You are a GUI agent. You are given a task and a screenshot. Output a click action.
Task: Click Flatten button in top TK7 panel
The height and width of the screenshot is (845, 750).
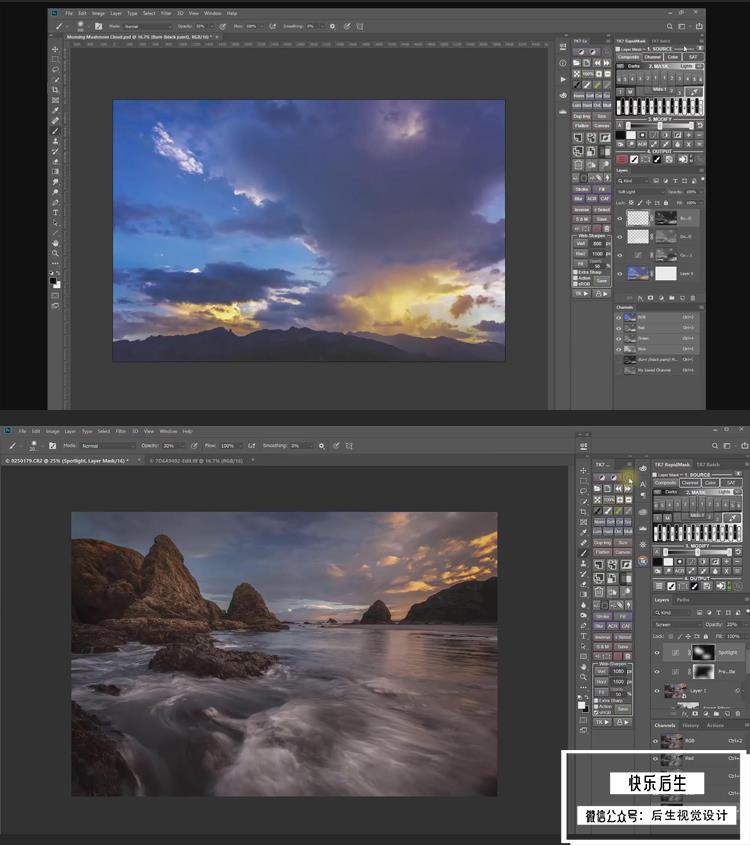(581, 126)
